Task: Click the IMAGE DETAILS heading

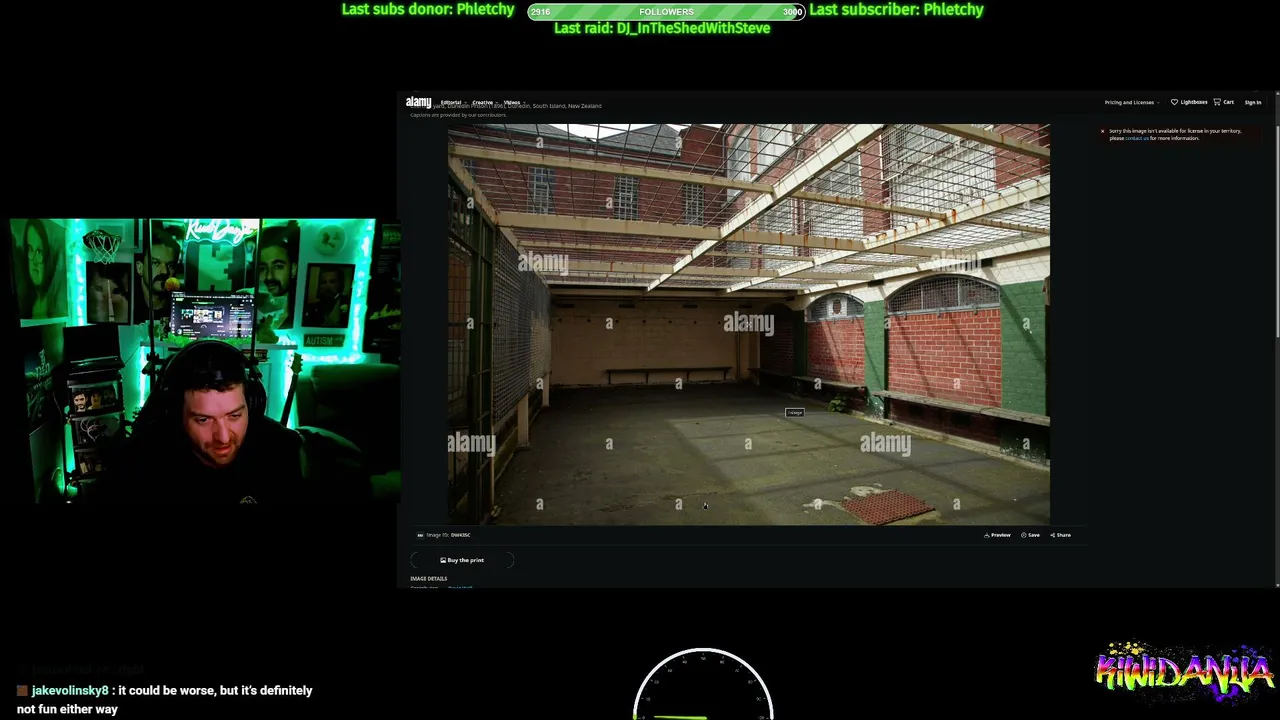Action: tap(429, 579)
